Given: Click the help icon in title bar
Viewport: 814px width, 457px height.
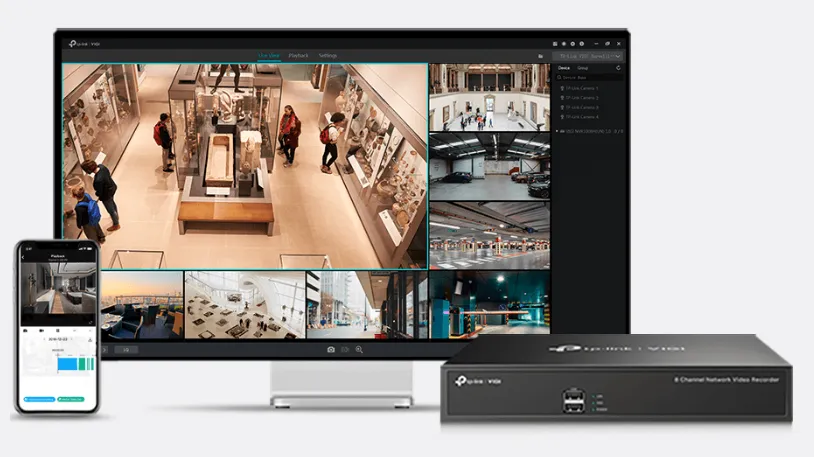Looking at the screenshot, I should pos(582,44).
